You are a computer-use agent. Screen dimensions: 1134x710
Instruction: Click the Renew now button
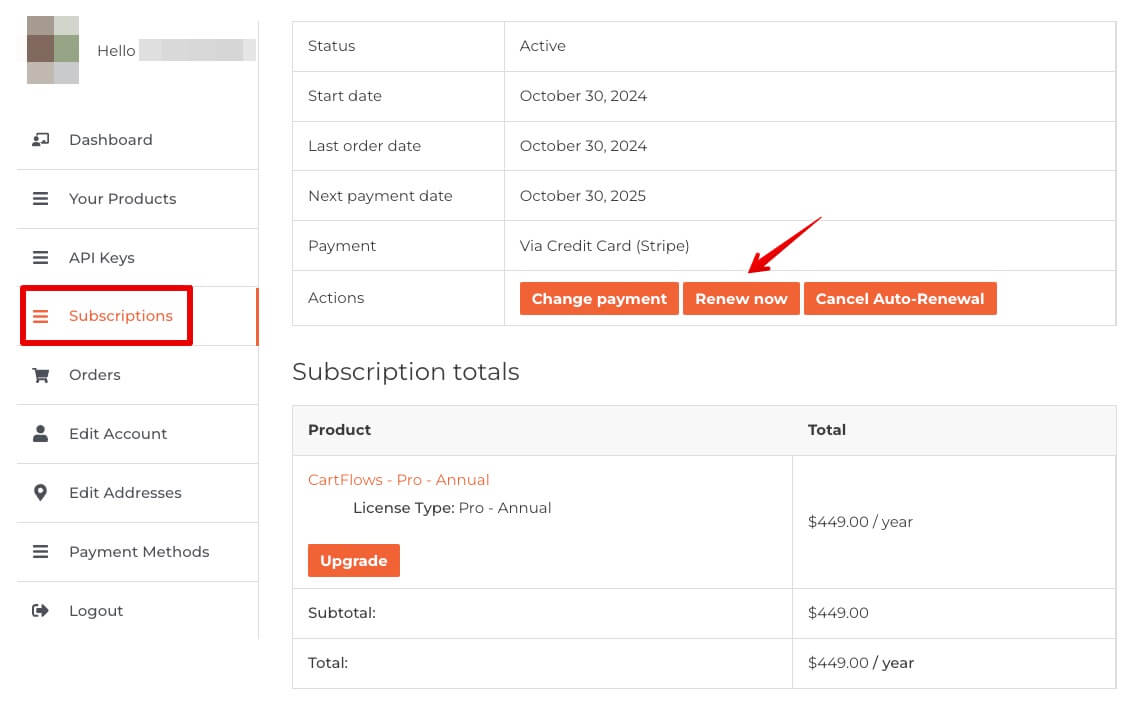coord(741,299)
